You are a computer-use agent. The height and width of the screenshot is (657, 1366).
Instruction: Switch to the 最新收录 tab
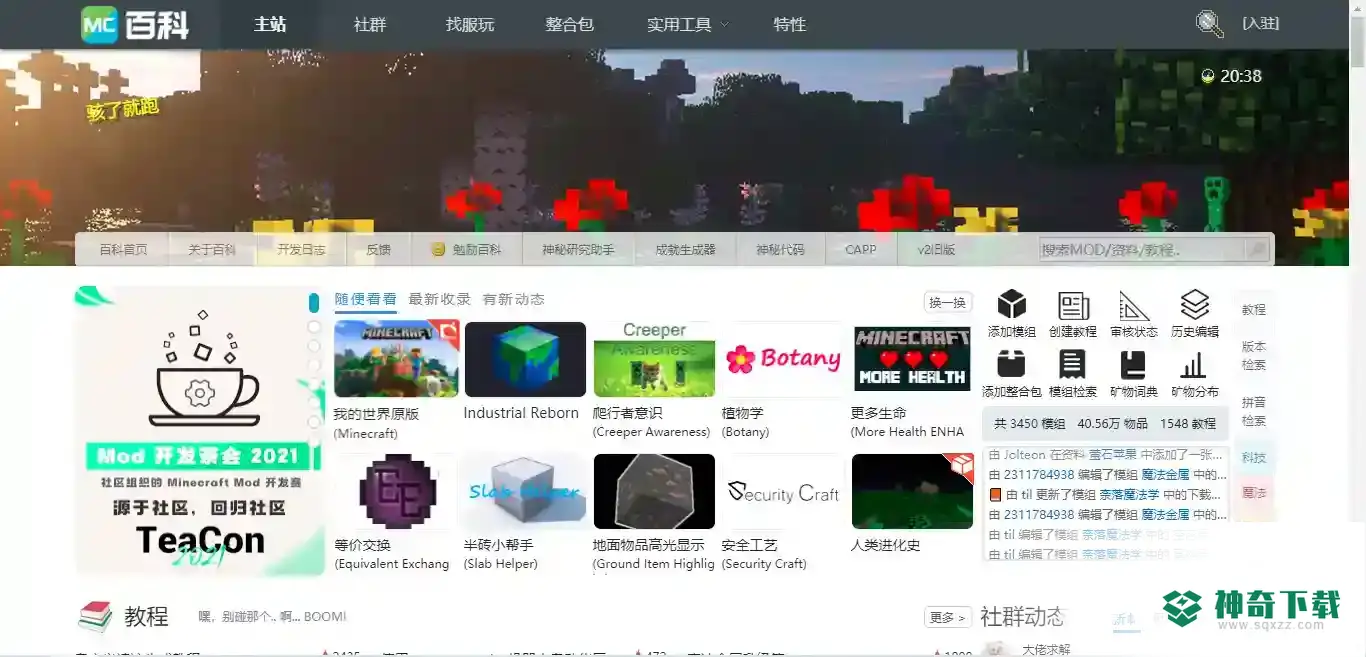[x=439, y=299]
